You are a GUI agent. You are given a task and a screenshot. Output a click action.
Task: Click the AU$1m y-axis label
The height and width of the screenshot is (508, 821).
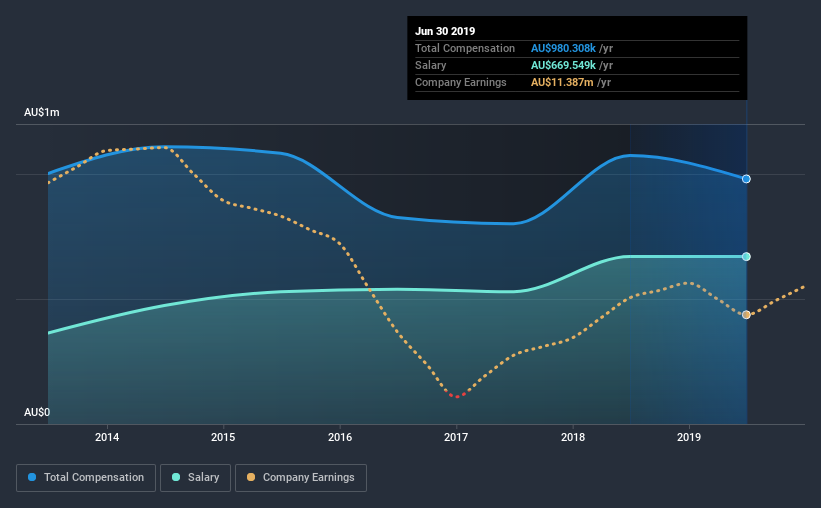coord(42,113)
